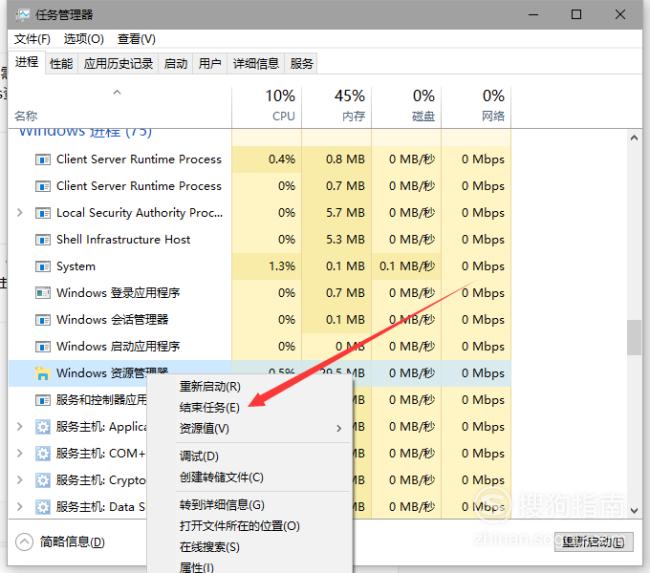
Task: Select Windows 会话管理器 row name
Action: (112, 320)
